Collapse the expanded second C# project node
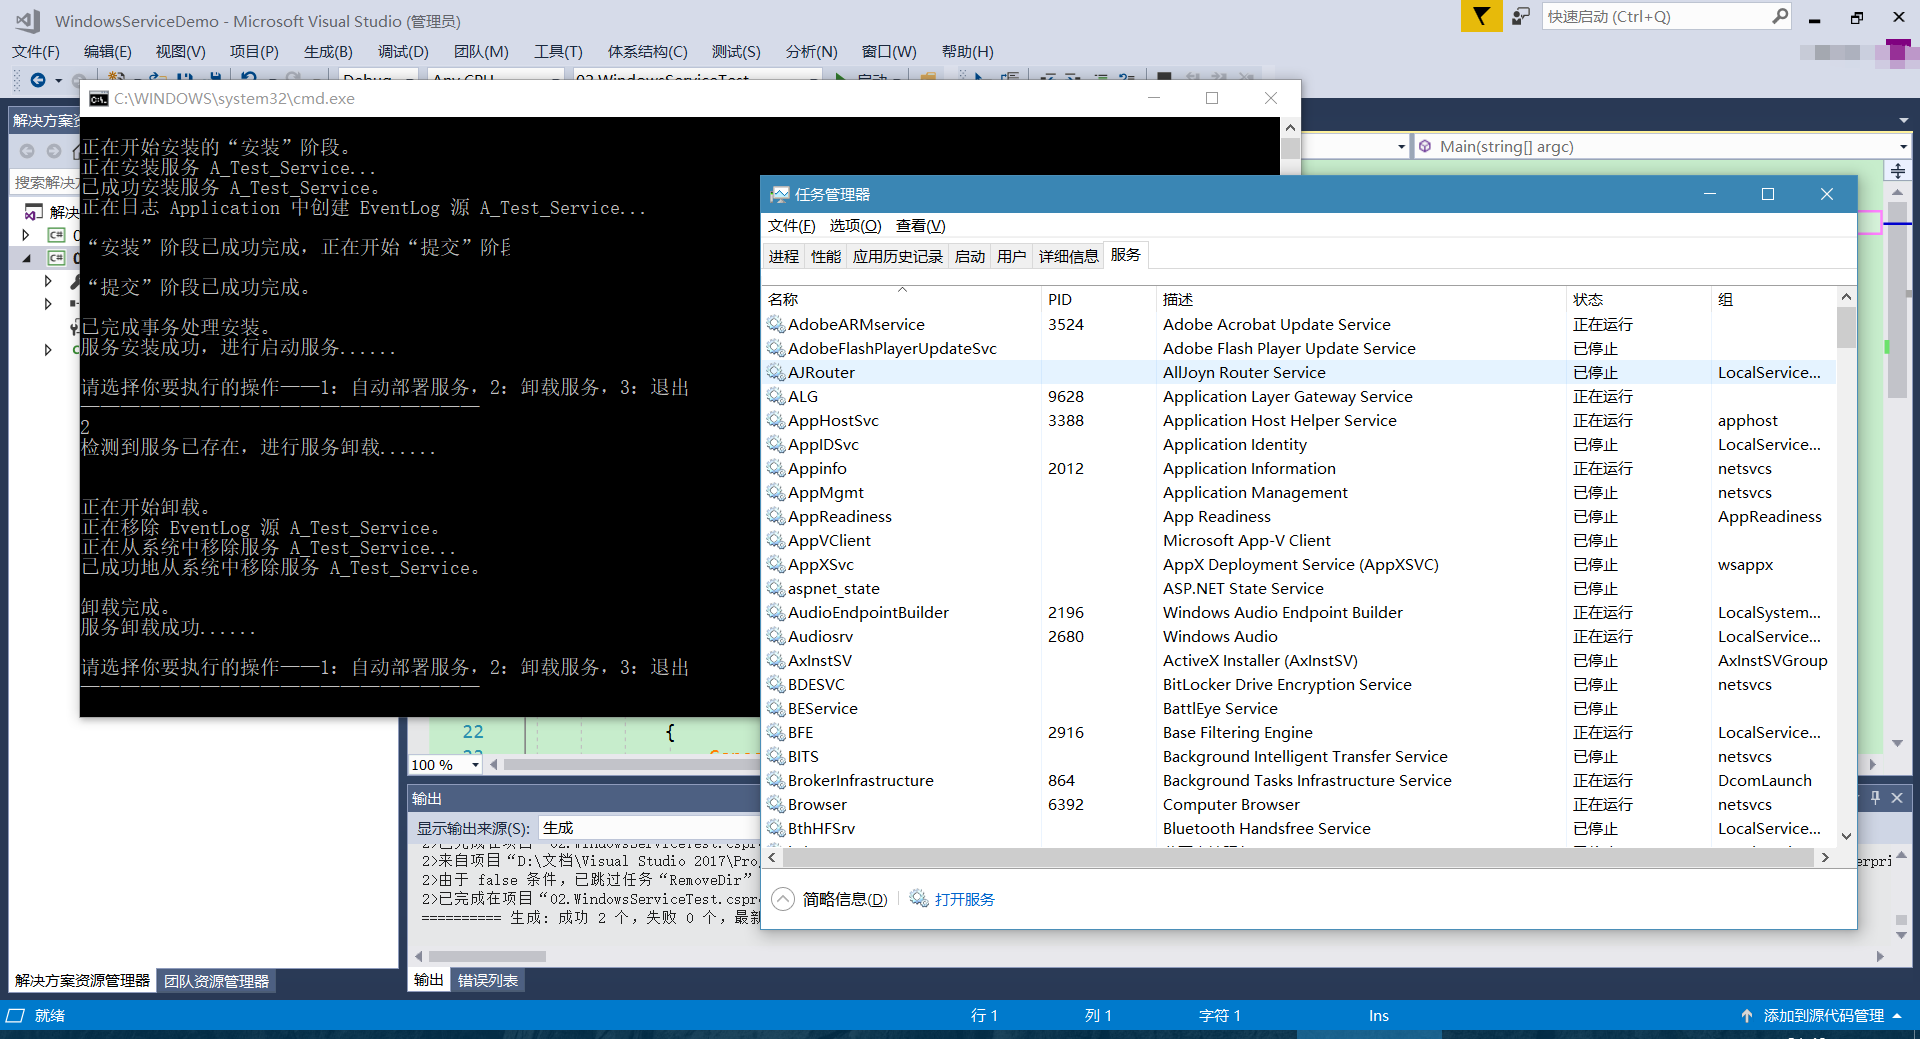 click(x=27, y=258)
